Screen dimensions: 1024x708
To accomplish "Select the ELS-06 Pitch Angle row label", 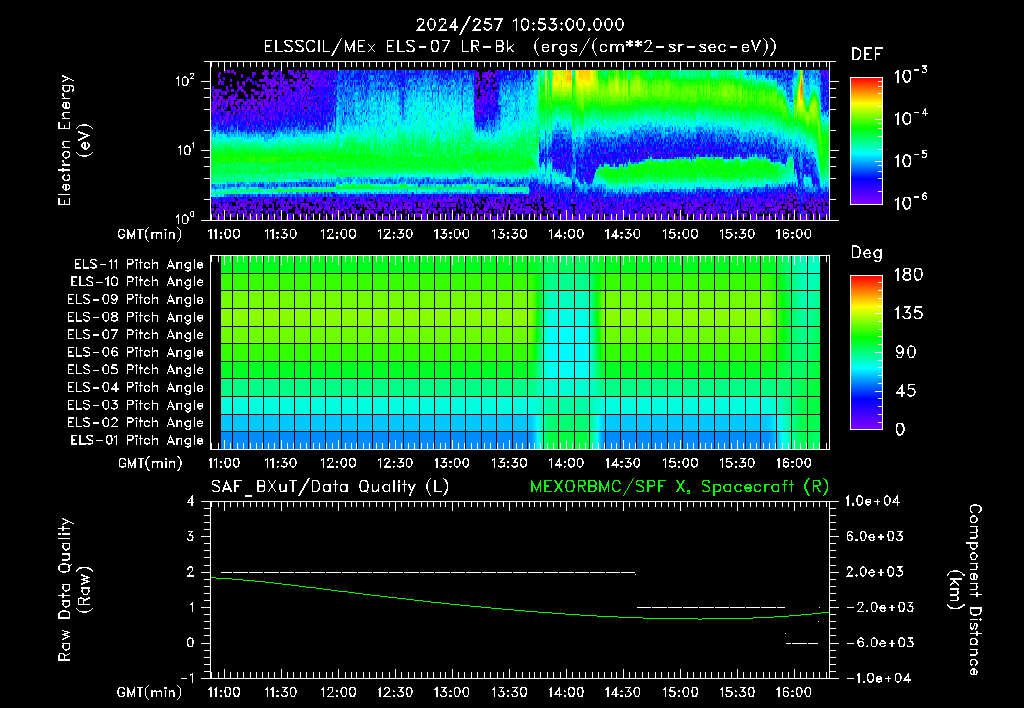I will coord(136,353).
